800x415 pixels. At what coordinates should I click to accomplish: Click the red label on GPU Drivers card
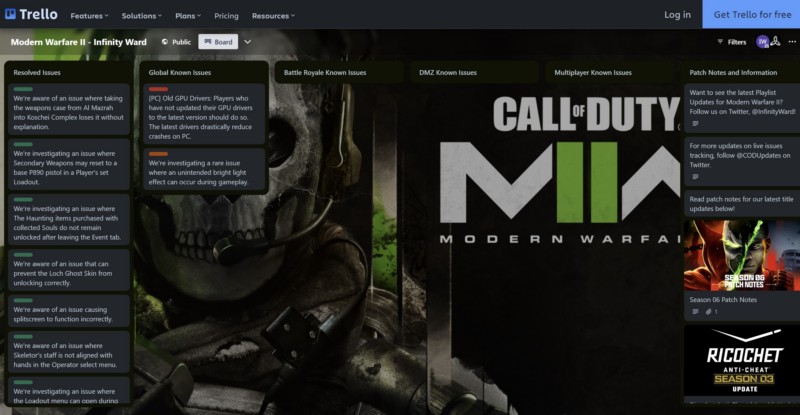coord(158,89)
